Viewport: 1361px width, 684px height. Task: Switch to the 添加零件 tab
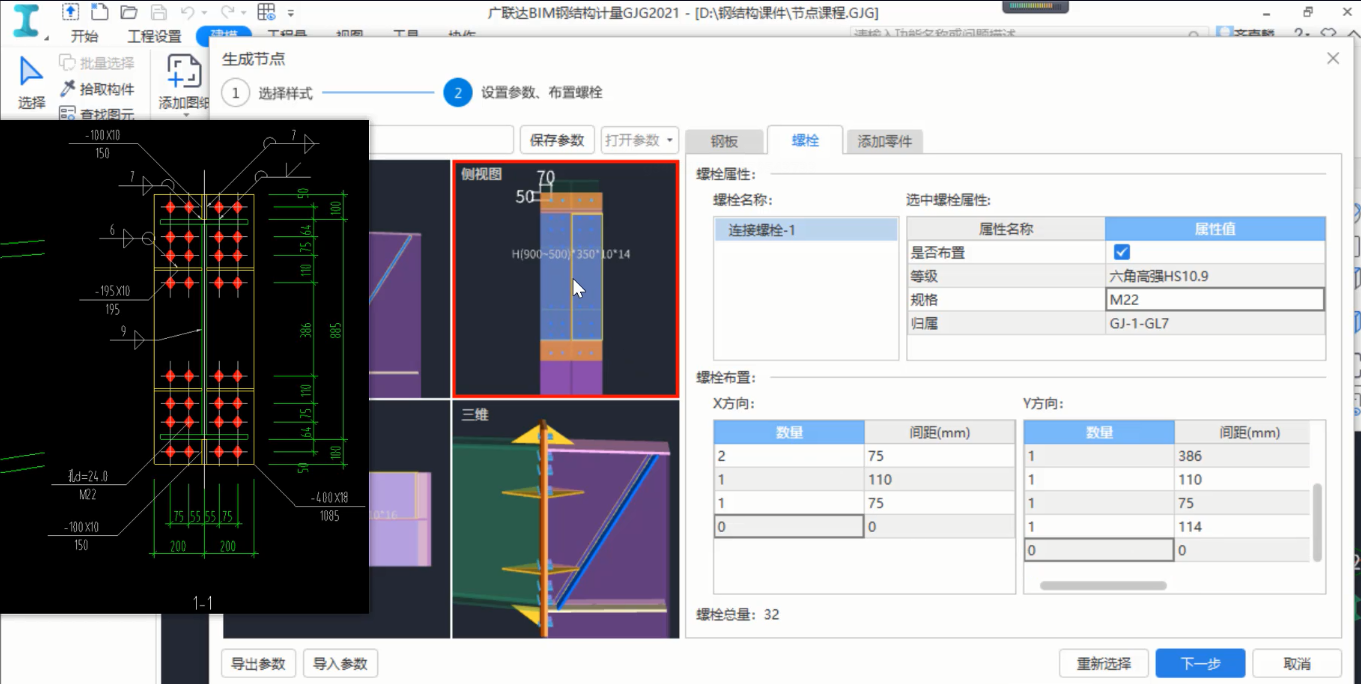[885, 142]
